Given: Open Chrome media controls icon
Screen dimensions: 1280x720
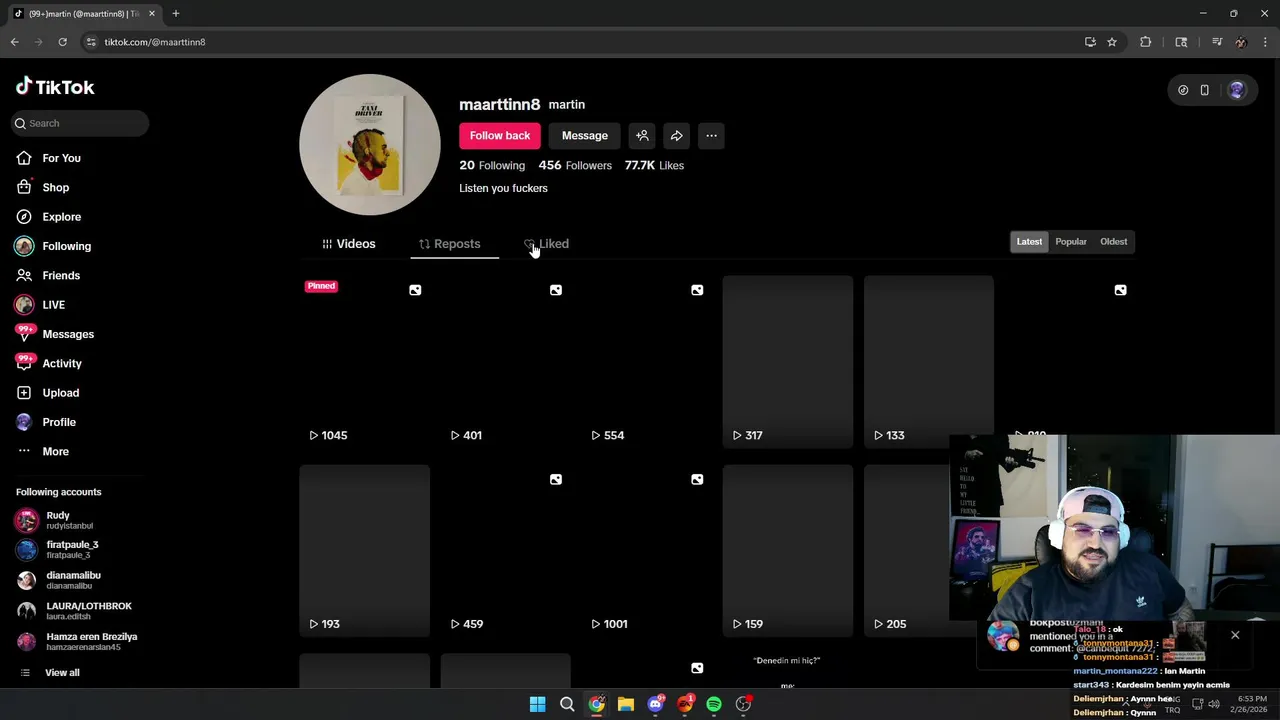Looking at the screenshot, I should click(1217, 42).
